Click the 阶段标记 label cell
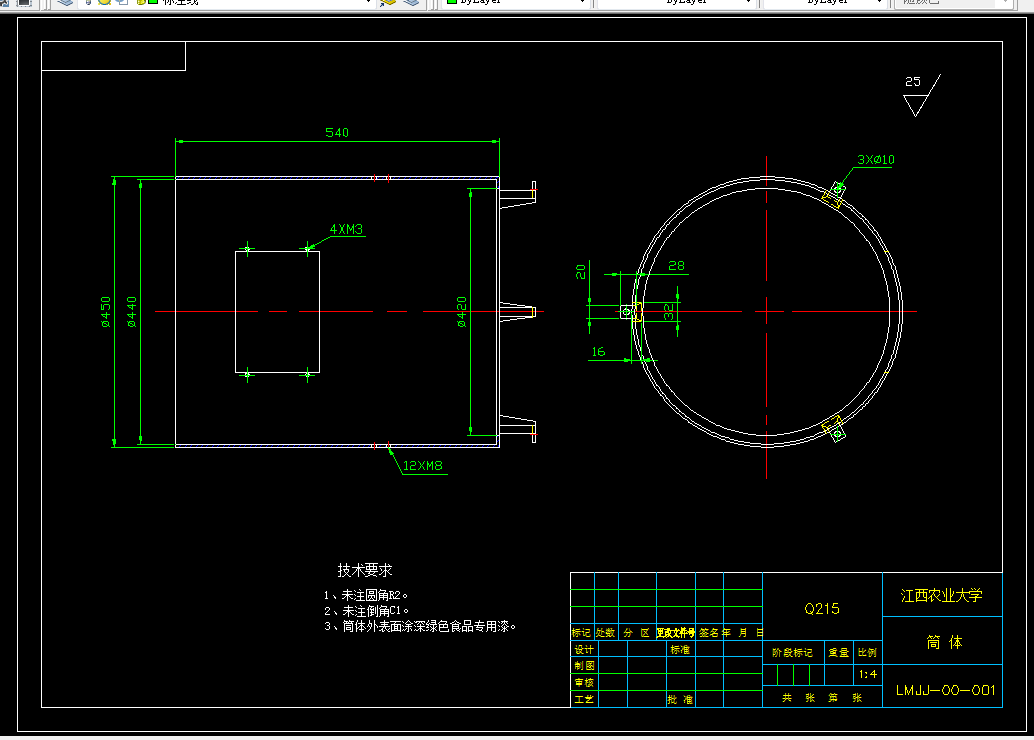1034x740 pixels. pos(793,652)
